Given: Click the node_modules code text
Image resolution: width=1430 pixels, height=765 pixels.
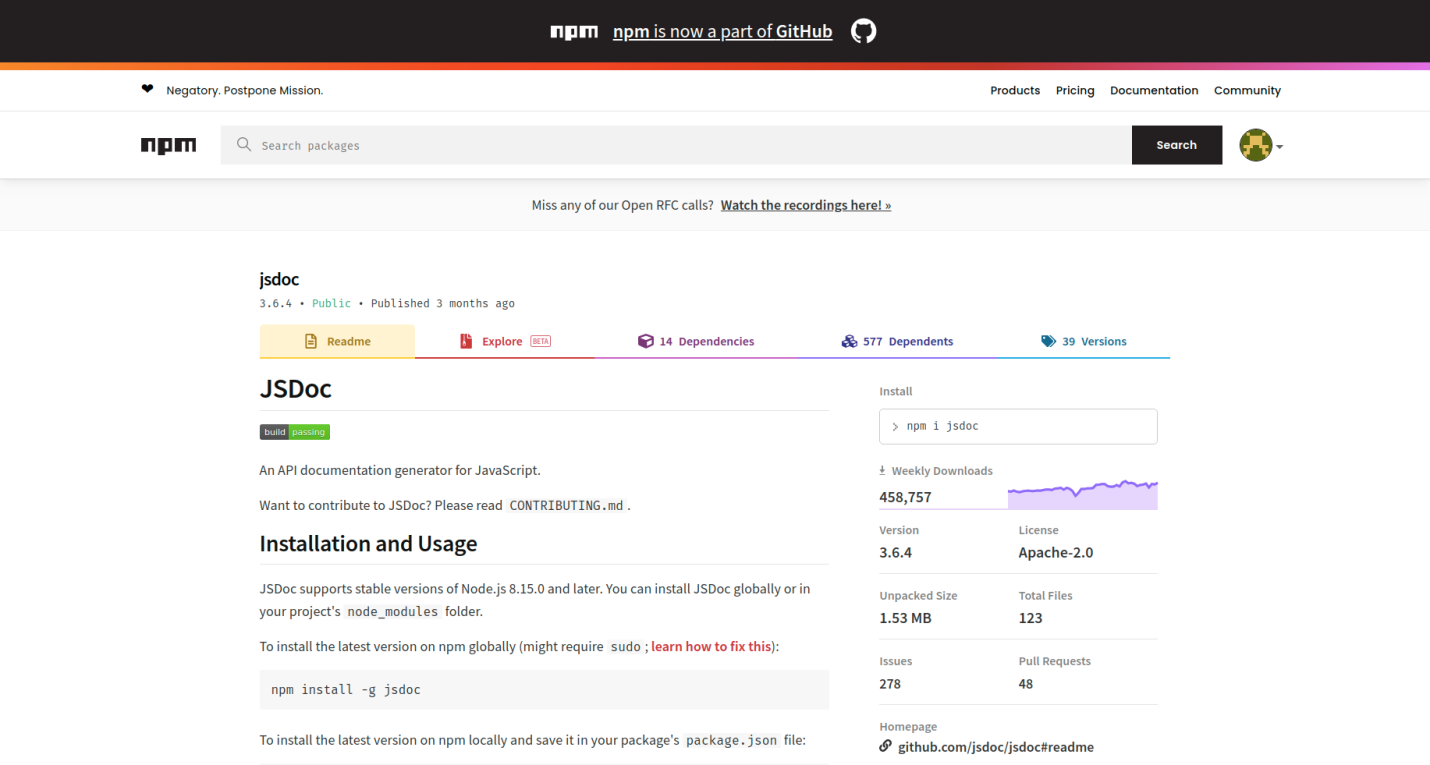Looking at the screenshot, I should 392,611.
